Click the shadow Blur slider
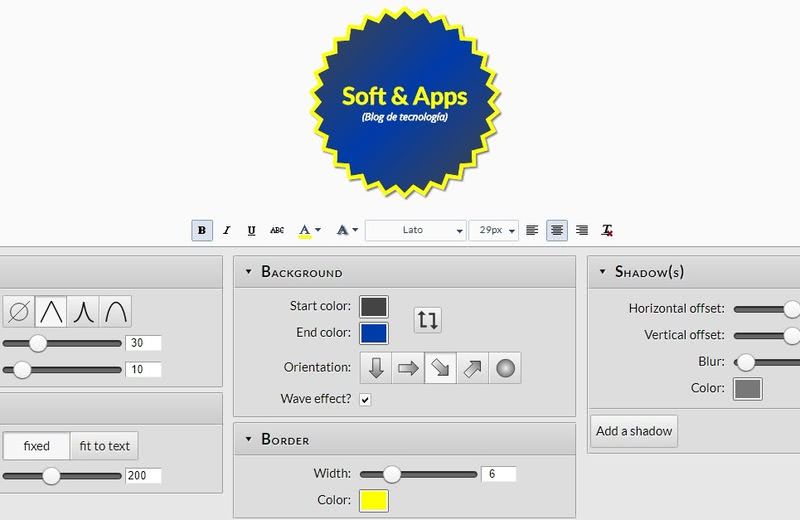The height and width of the screenshot is (520, 800). pyautogui.click(x=767, y=362)
